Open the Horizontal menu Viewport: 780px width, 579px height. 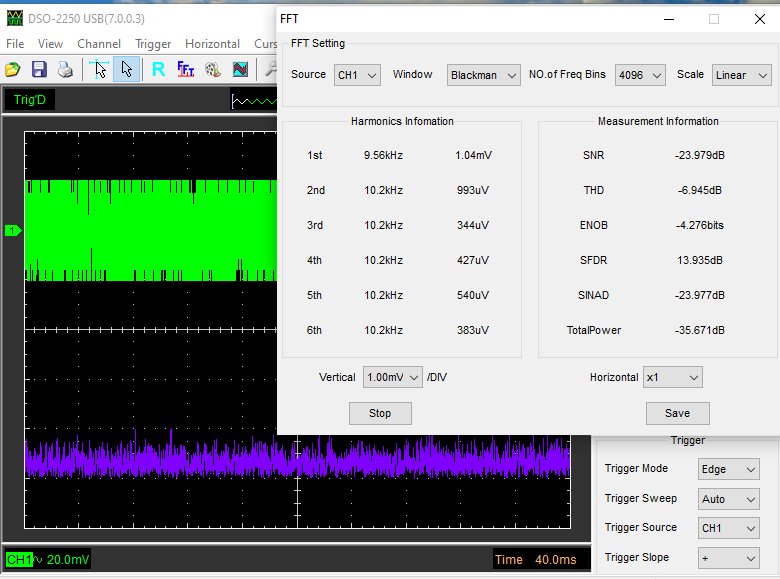tap(212, 44)
